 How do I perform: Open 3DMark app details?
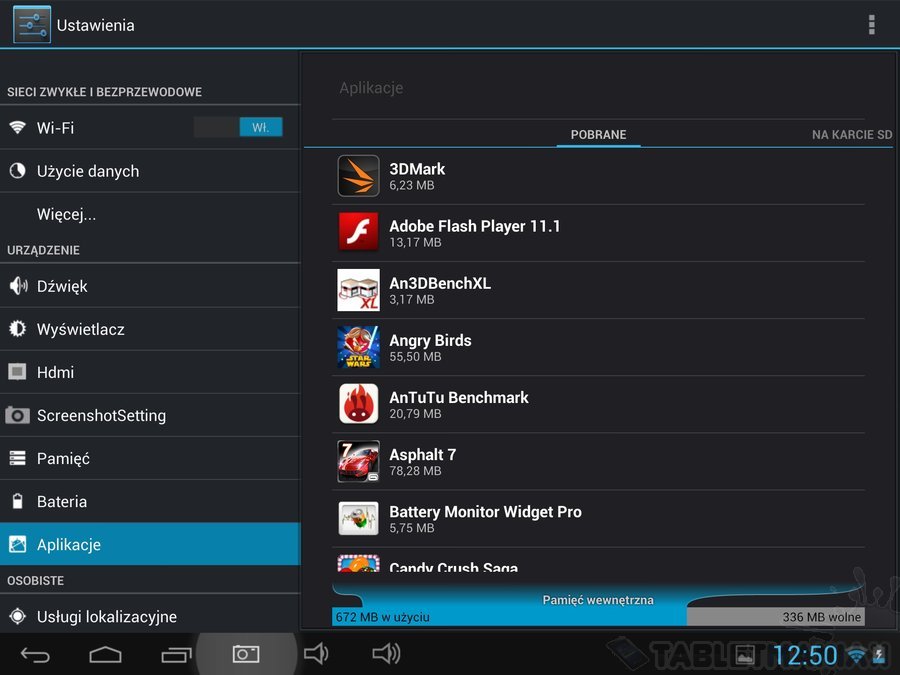click(598, 176)
